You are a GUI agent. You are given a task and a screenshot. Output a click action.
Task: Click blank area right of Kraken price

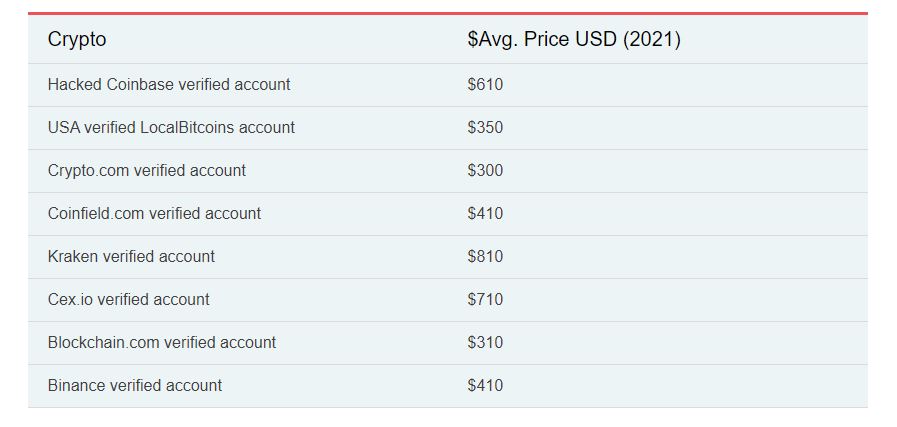point(686,257)
